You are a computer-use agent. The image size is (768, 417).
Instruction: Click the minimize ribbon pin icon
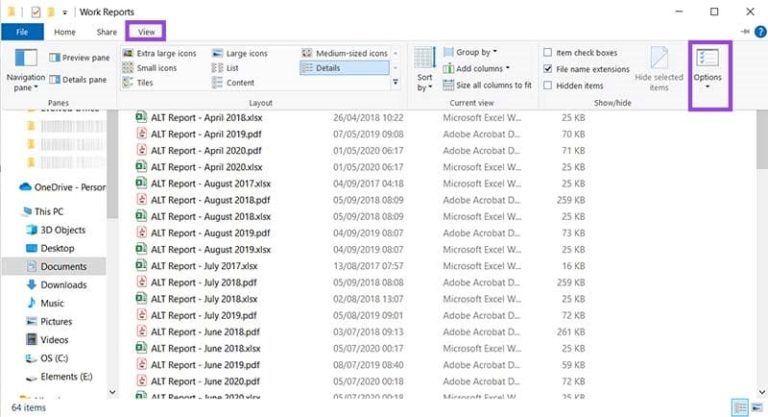[x=745, y=32]
